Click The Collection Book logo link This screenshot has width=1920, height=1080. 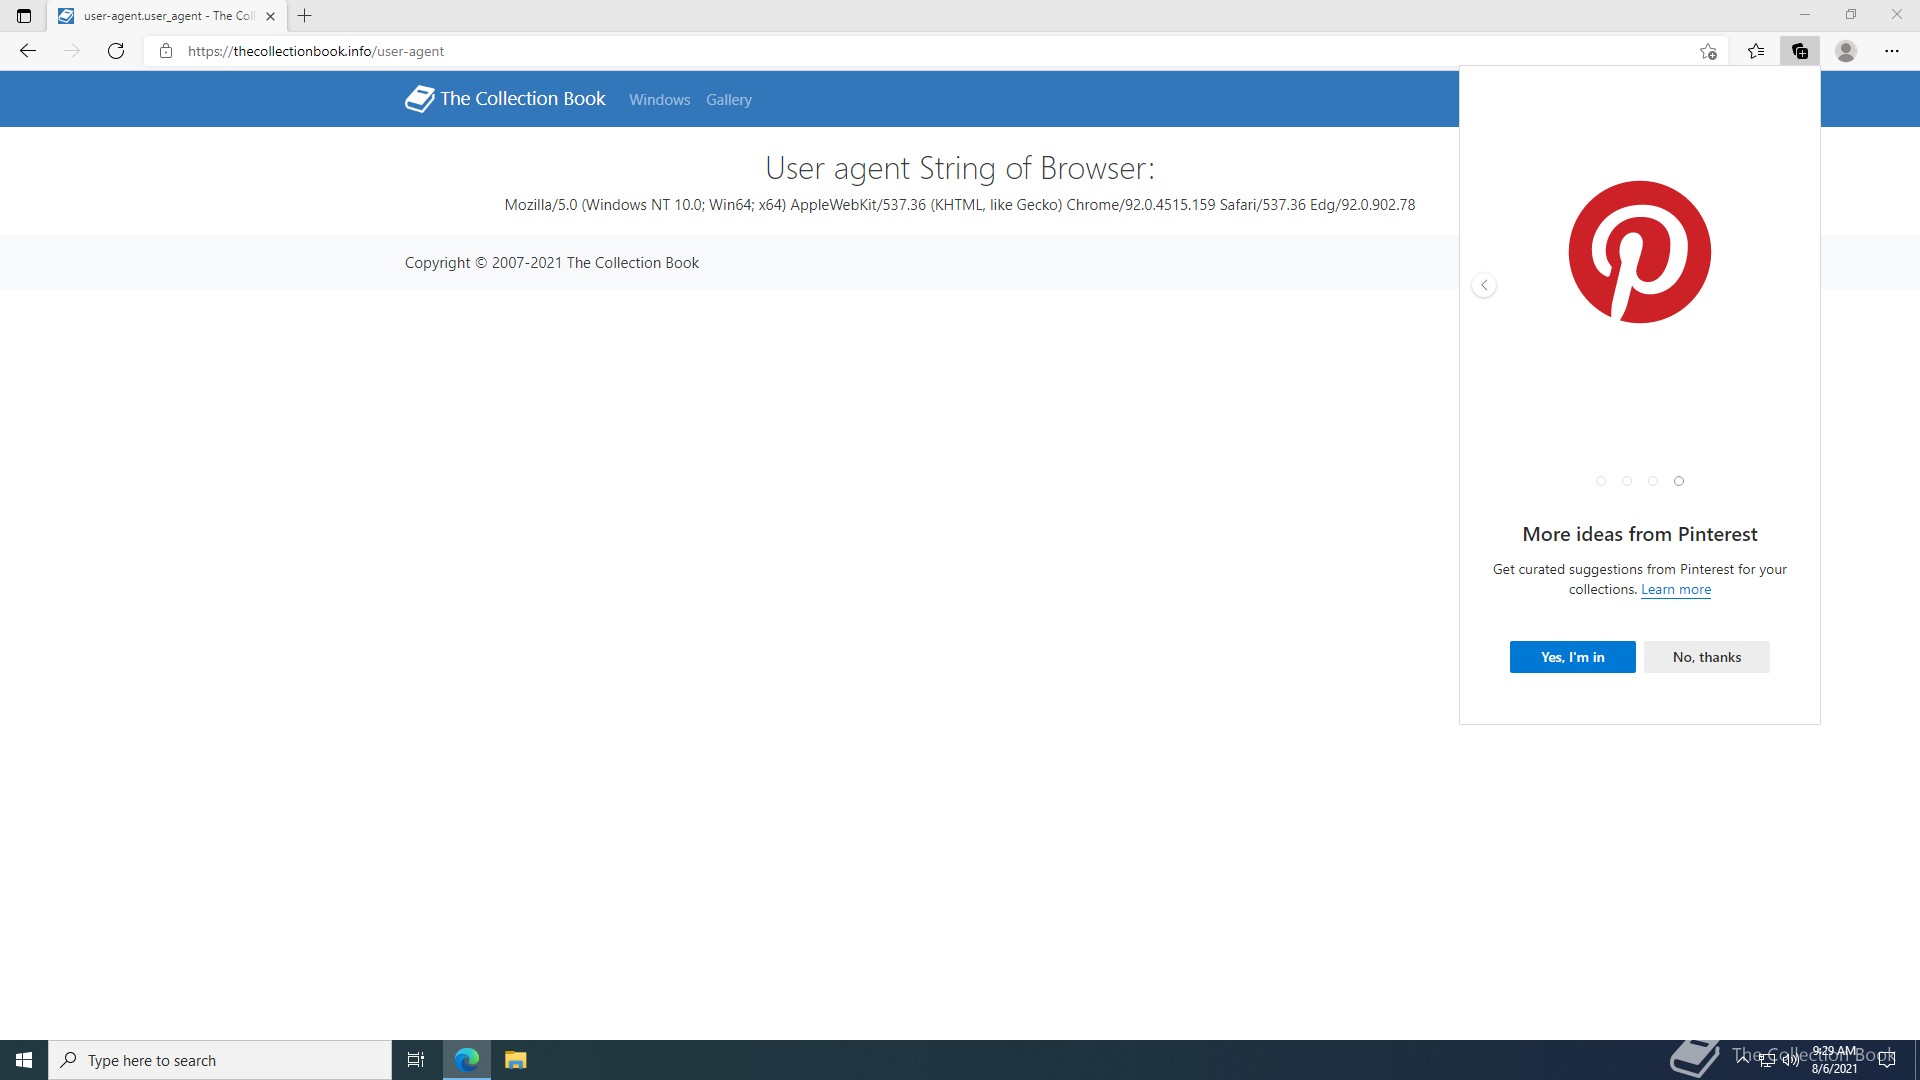click(505, 98)
